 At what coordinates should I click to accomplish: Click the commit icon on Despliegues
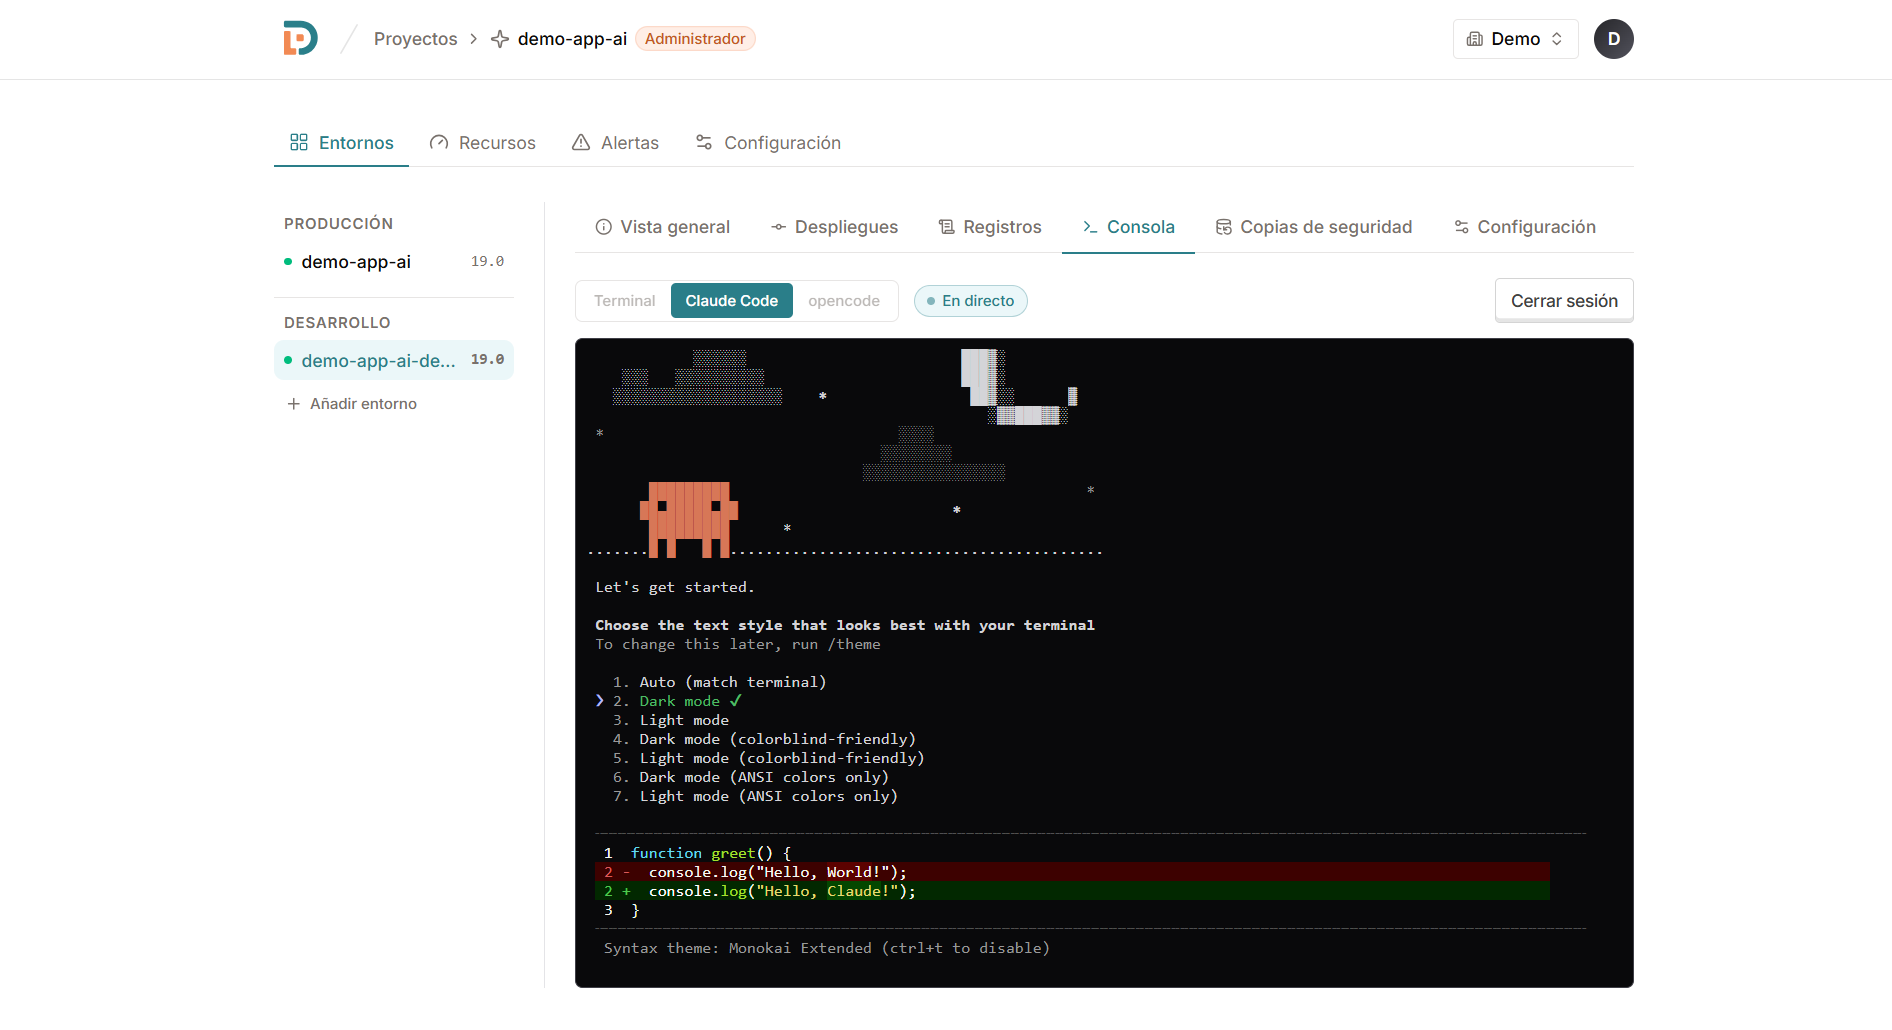pyautogui.click(x=778, y=227)
